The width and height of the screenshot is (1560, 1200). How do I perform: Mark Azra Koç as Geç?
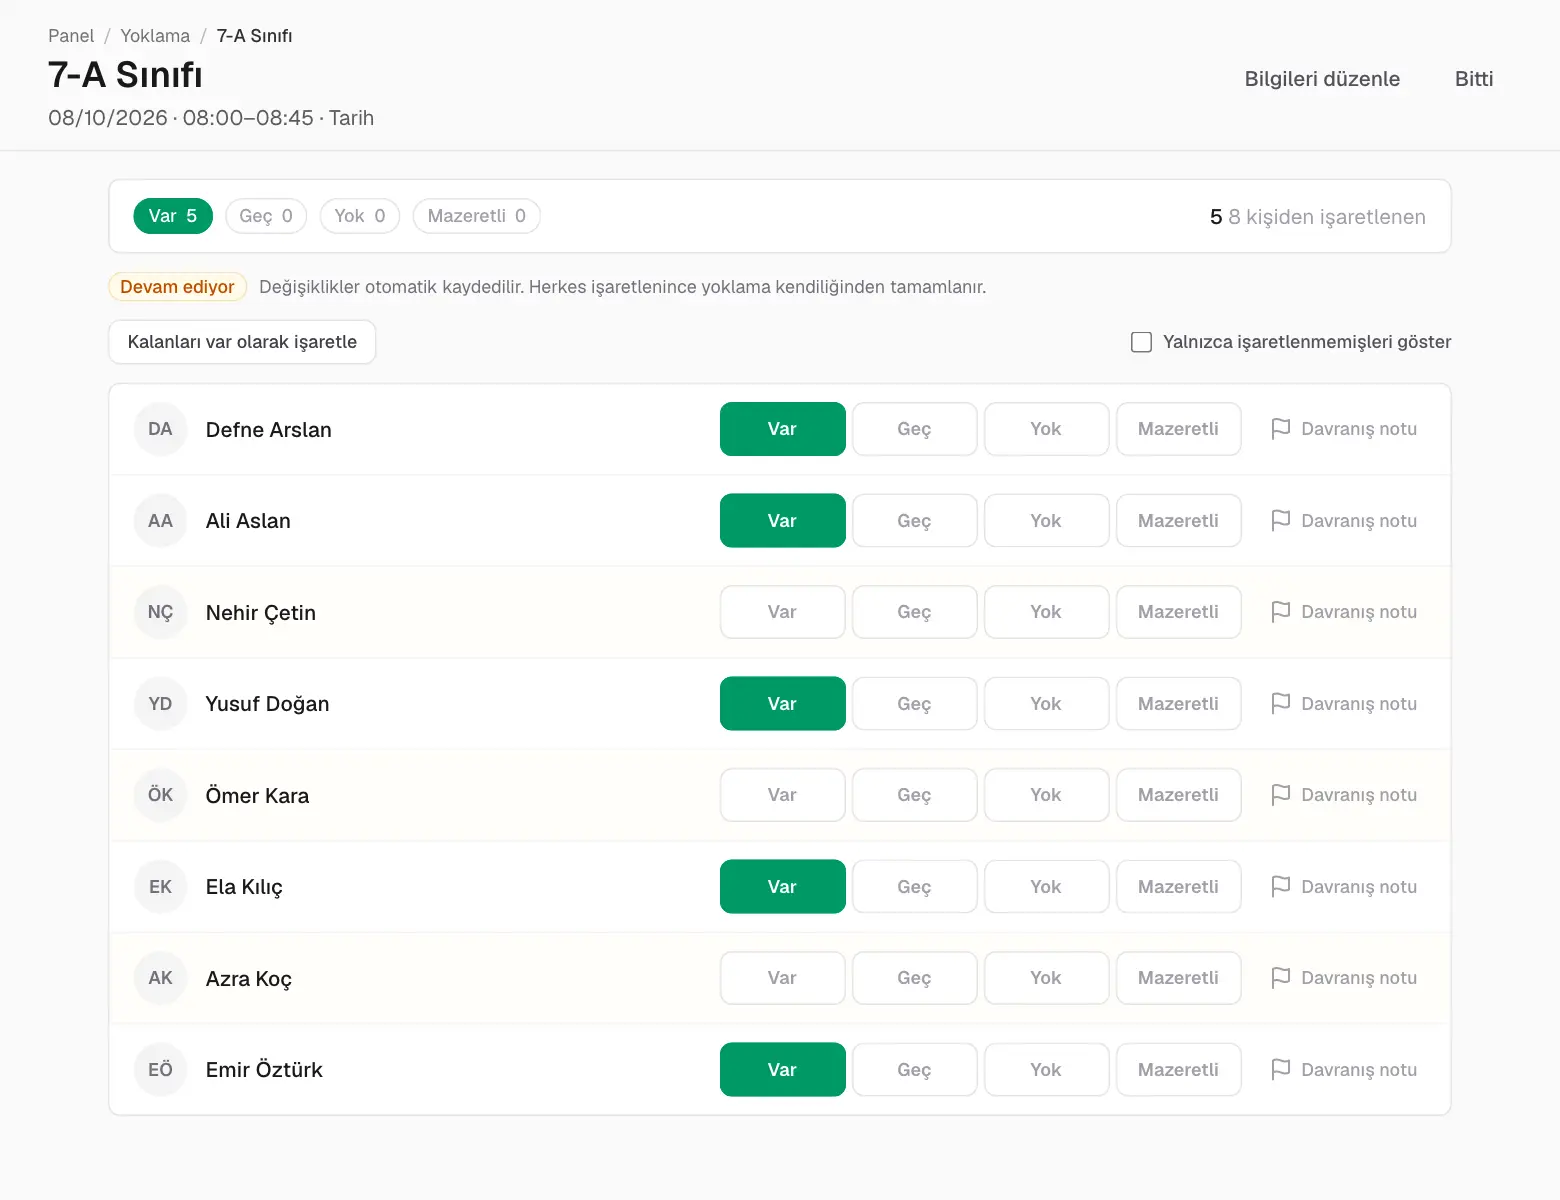914,978
